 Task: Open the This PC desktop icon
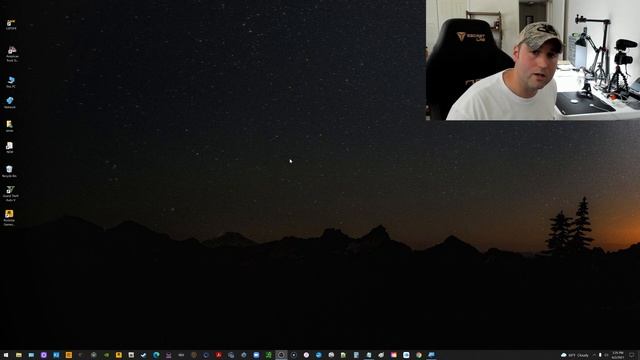[11, 82]
